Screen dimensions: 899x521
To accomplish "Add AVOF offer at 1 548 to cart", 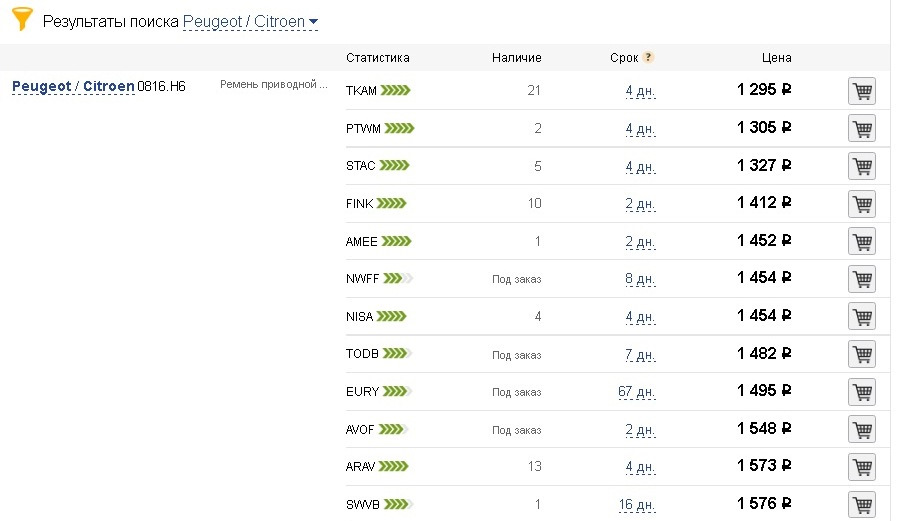I will click(x=862, y=429).
